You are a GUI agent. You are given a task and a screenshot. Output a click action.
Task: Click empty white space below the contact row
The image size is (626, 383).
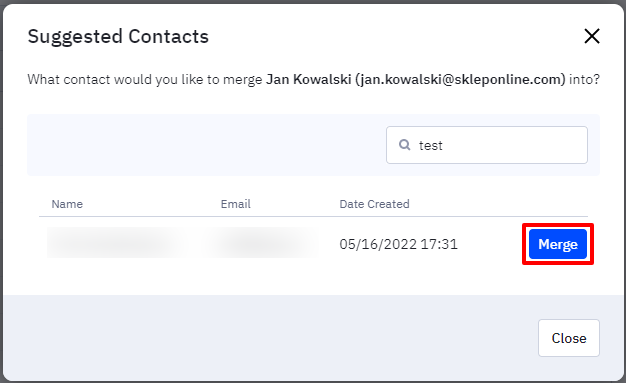coord(279,280)
